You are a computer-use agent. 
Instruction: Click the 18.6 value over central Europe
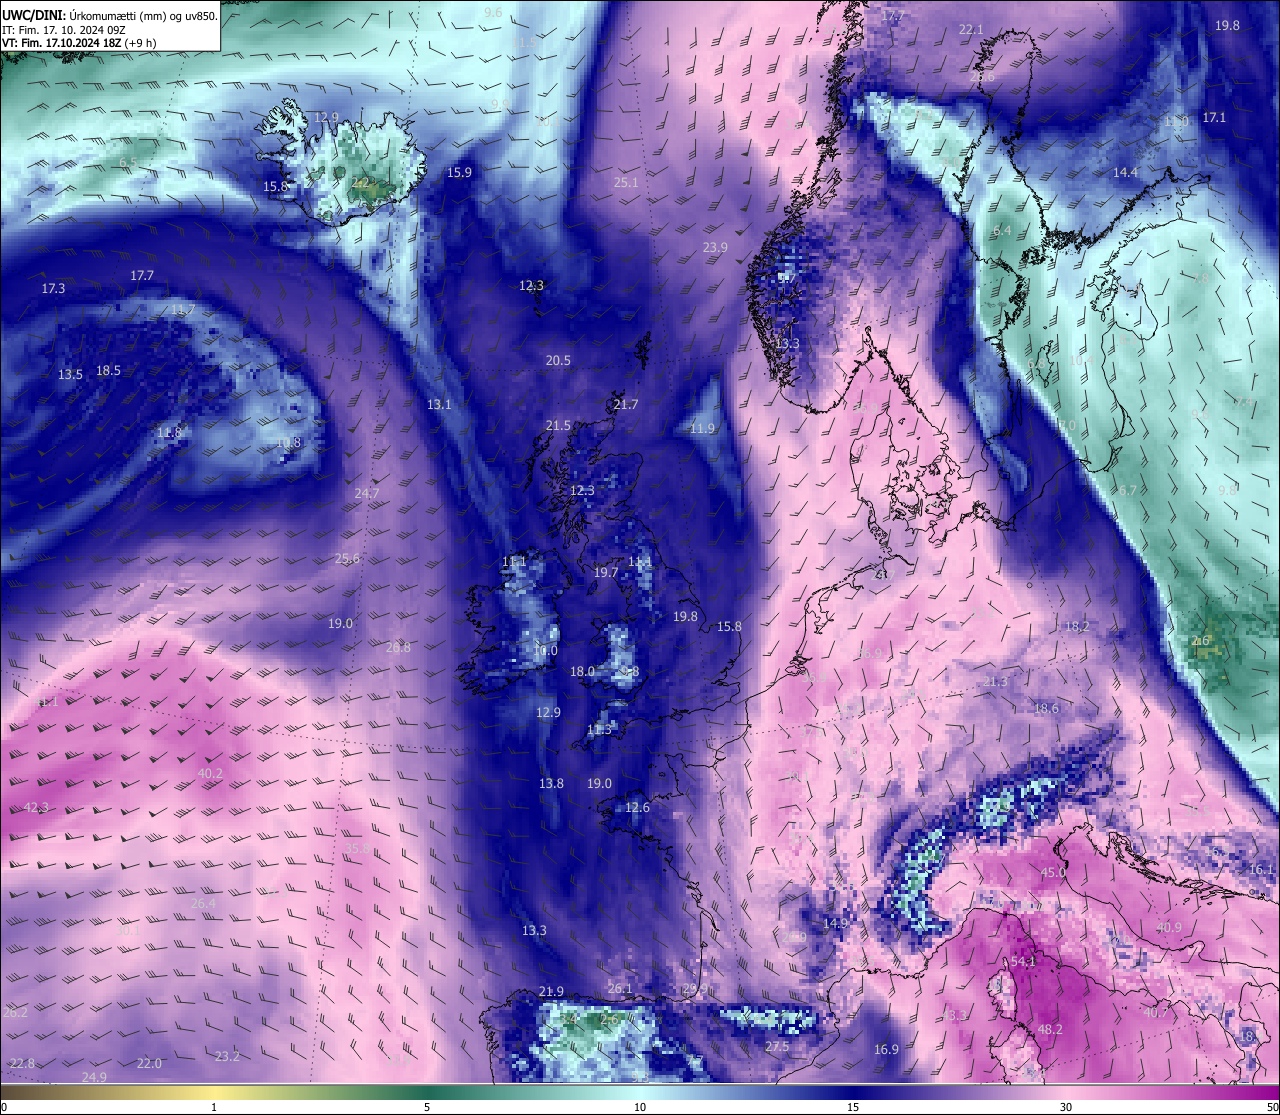coord(1046,708)
